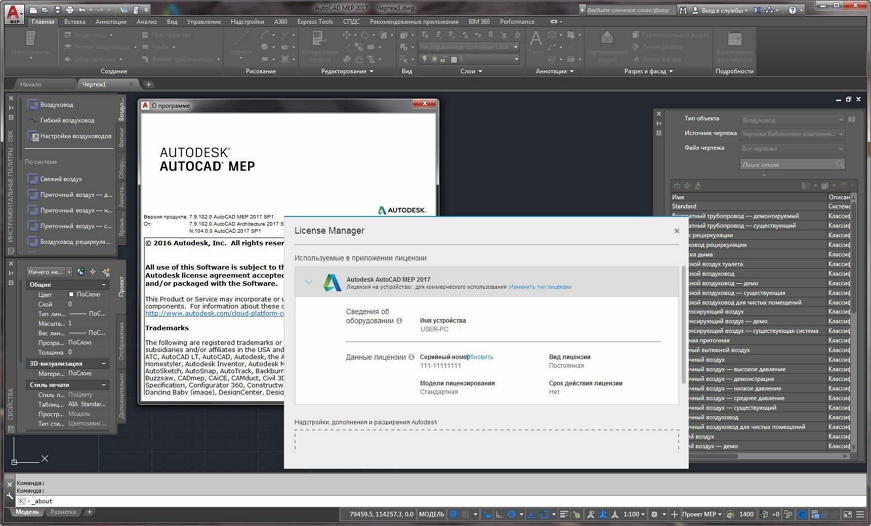Close the License Manager with the X
871x526 pixels.
[677, 231]
